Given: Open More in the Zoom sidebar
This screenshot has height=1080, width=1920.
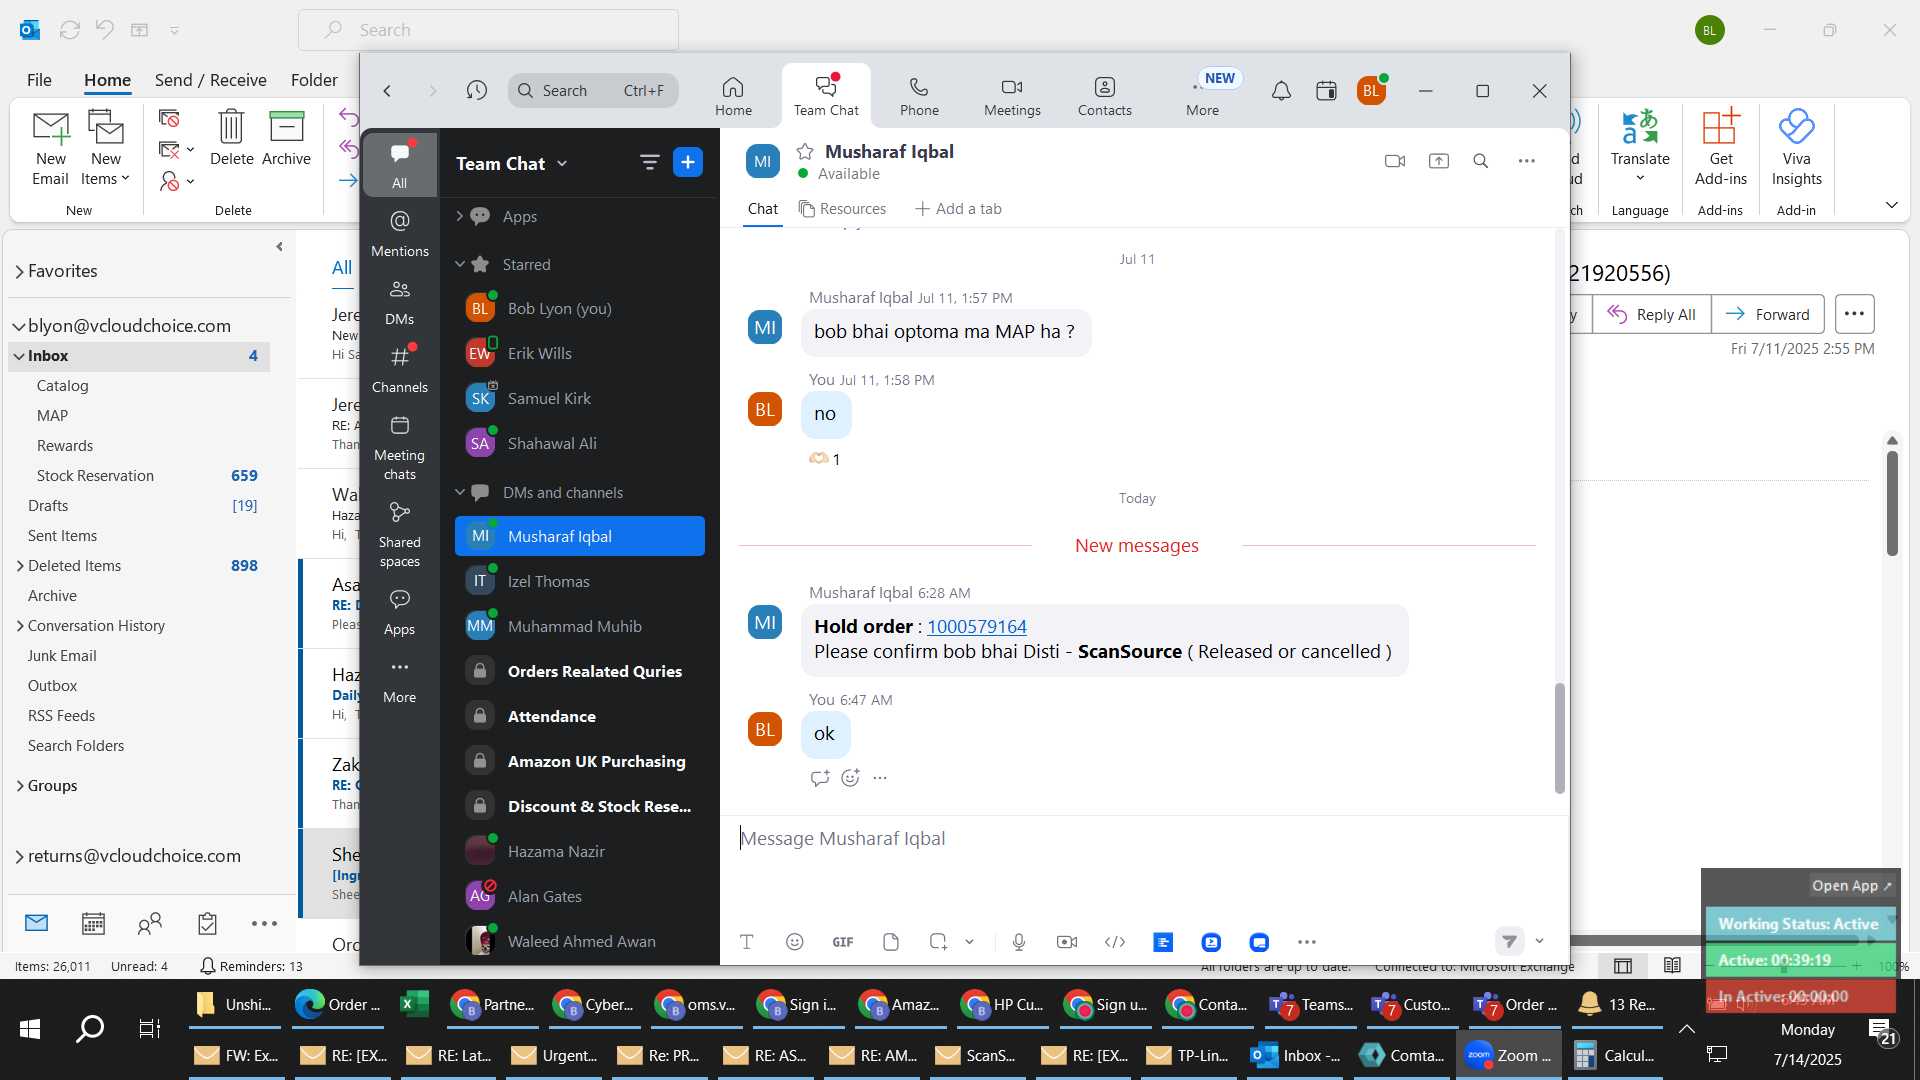Looking at the screenshot, I should pos(400,680).
